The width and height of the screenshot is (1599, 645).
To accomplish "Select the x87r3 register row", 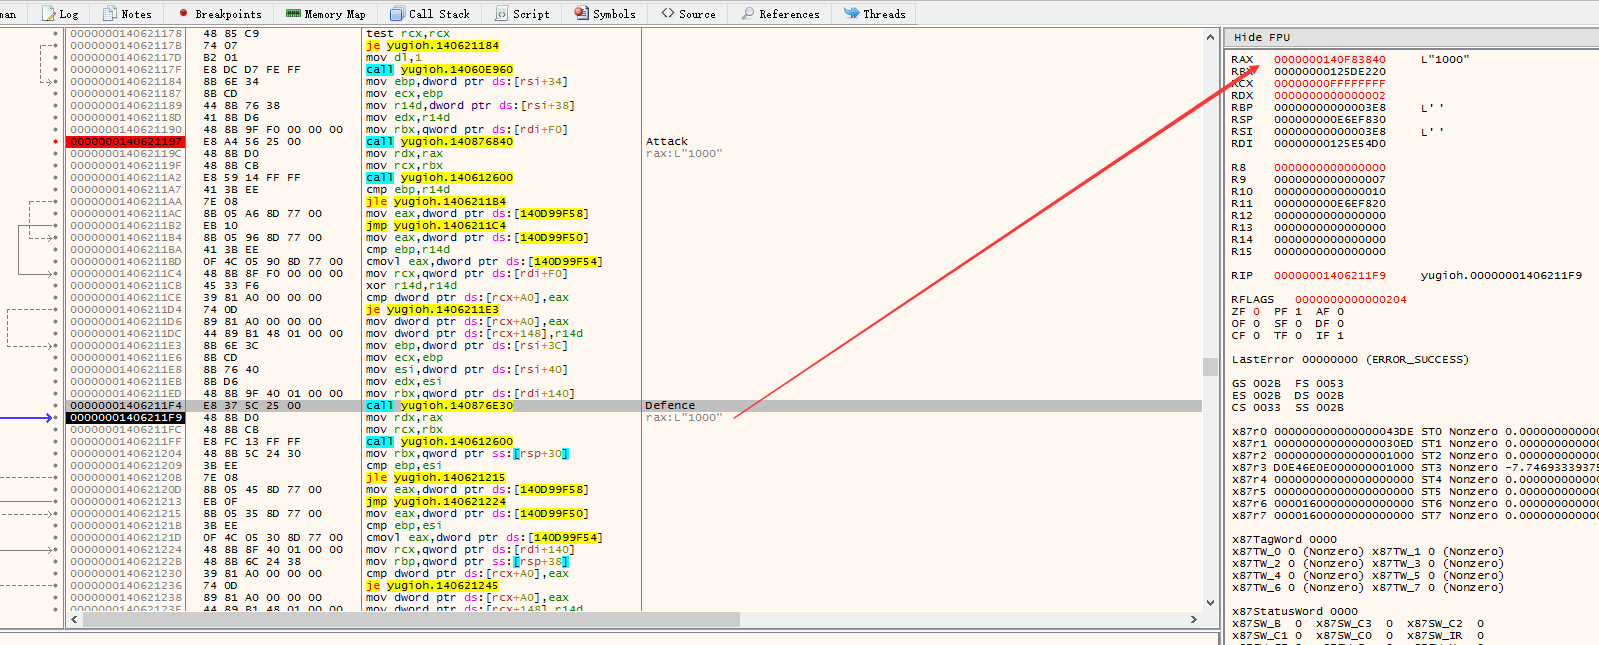I will click(x=1415, y=468).
